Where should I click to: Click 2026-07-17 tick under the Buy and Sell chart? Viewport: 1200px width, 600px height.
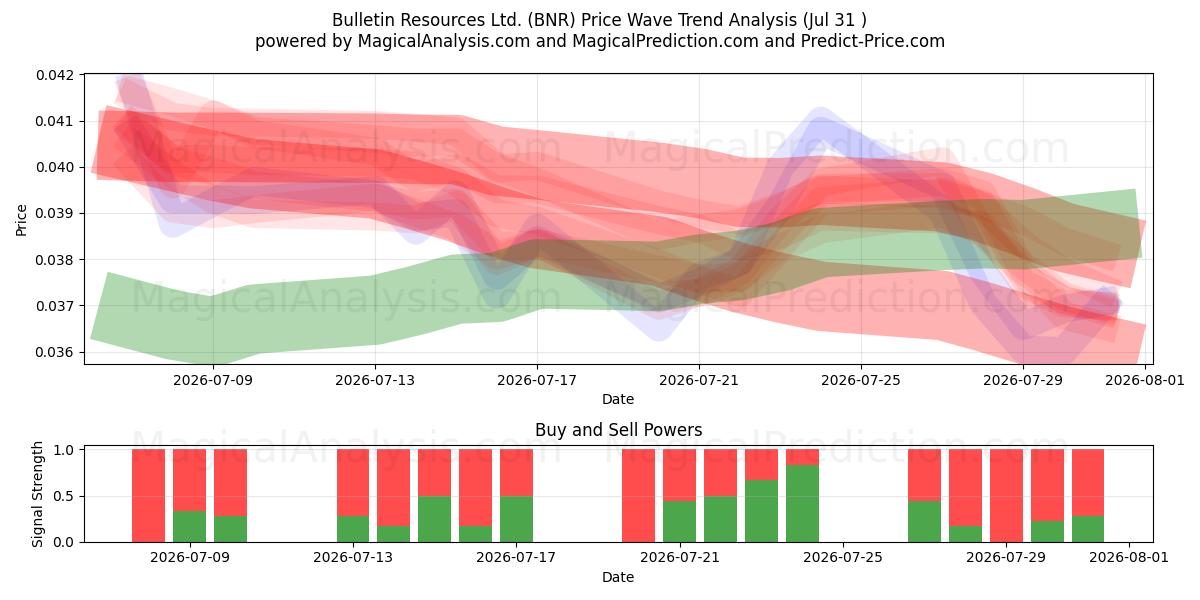516,558
